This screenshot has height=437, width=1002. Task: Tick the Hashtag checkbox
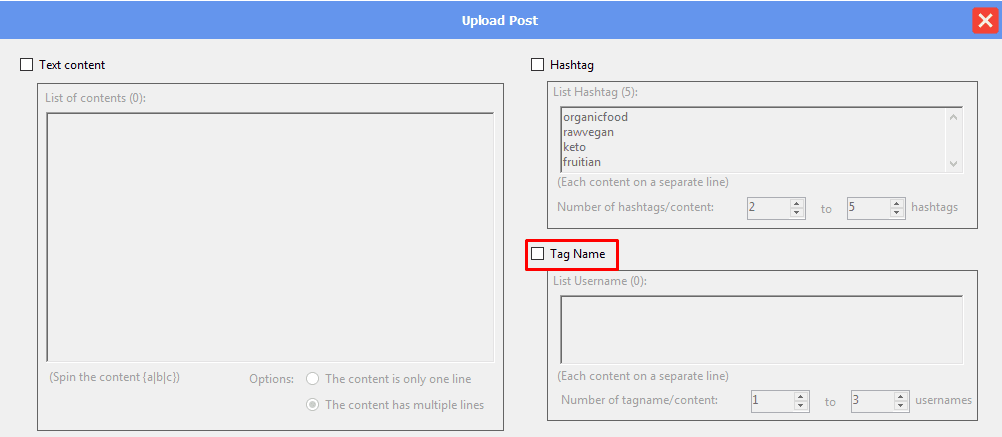pos(538,65)
